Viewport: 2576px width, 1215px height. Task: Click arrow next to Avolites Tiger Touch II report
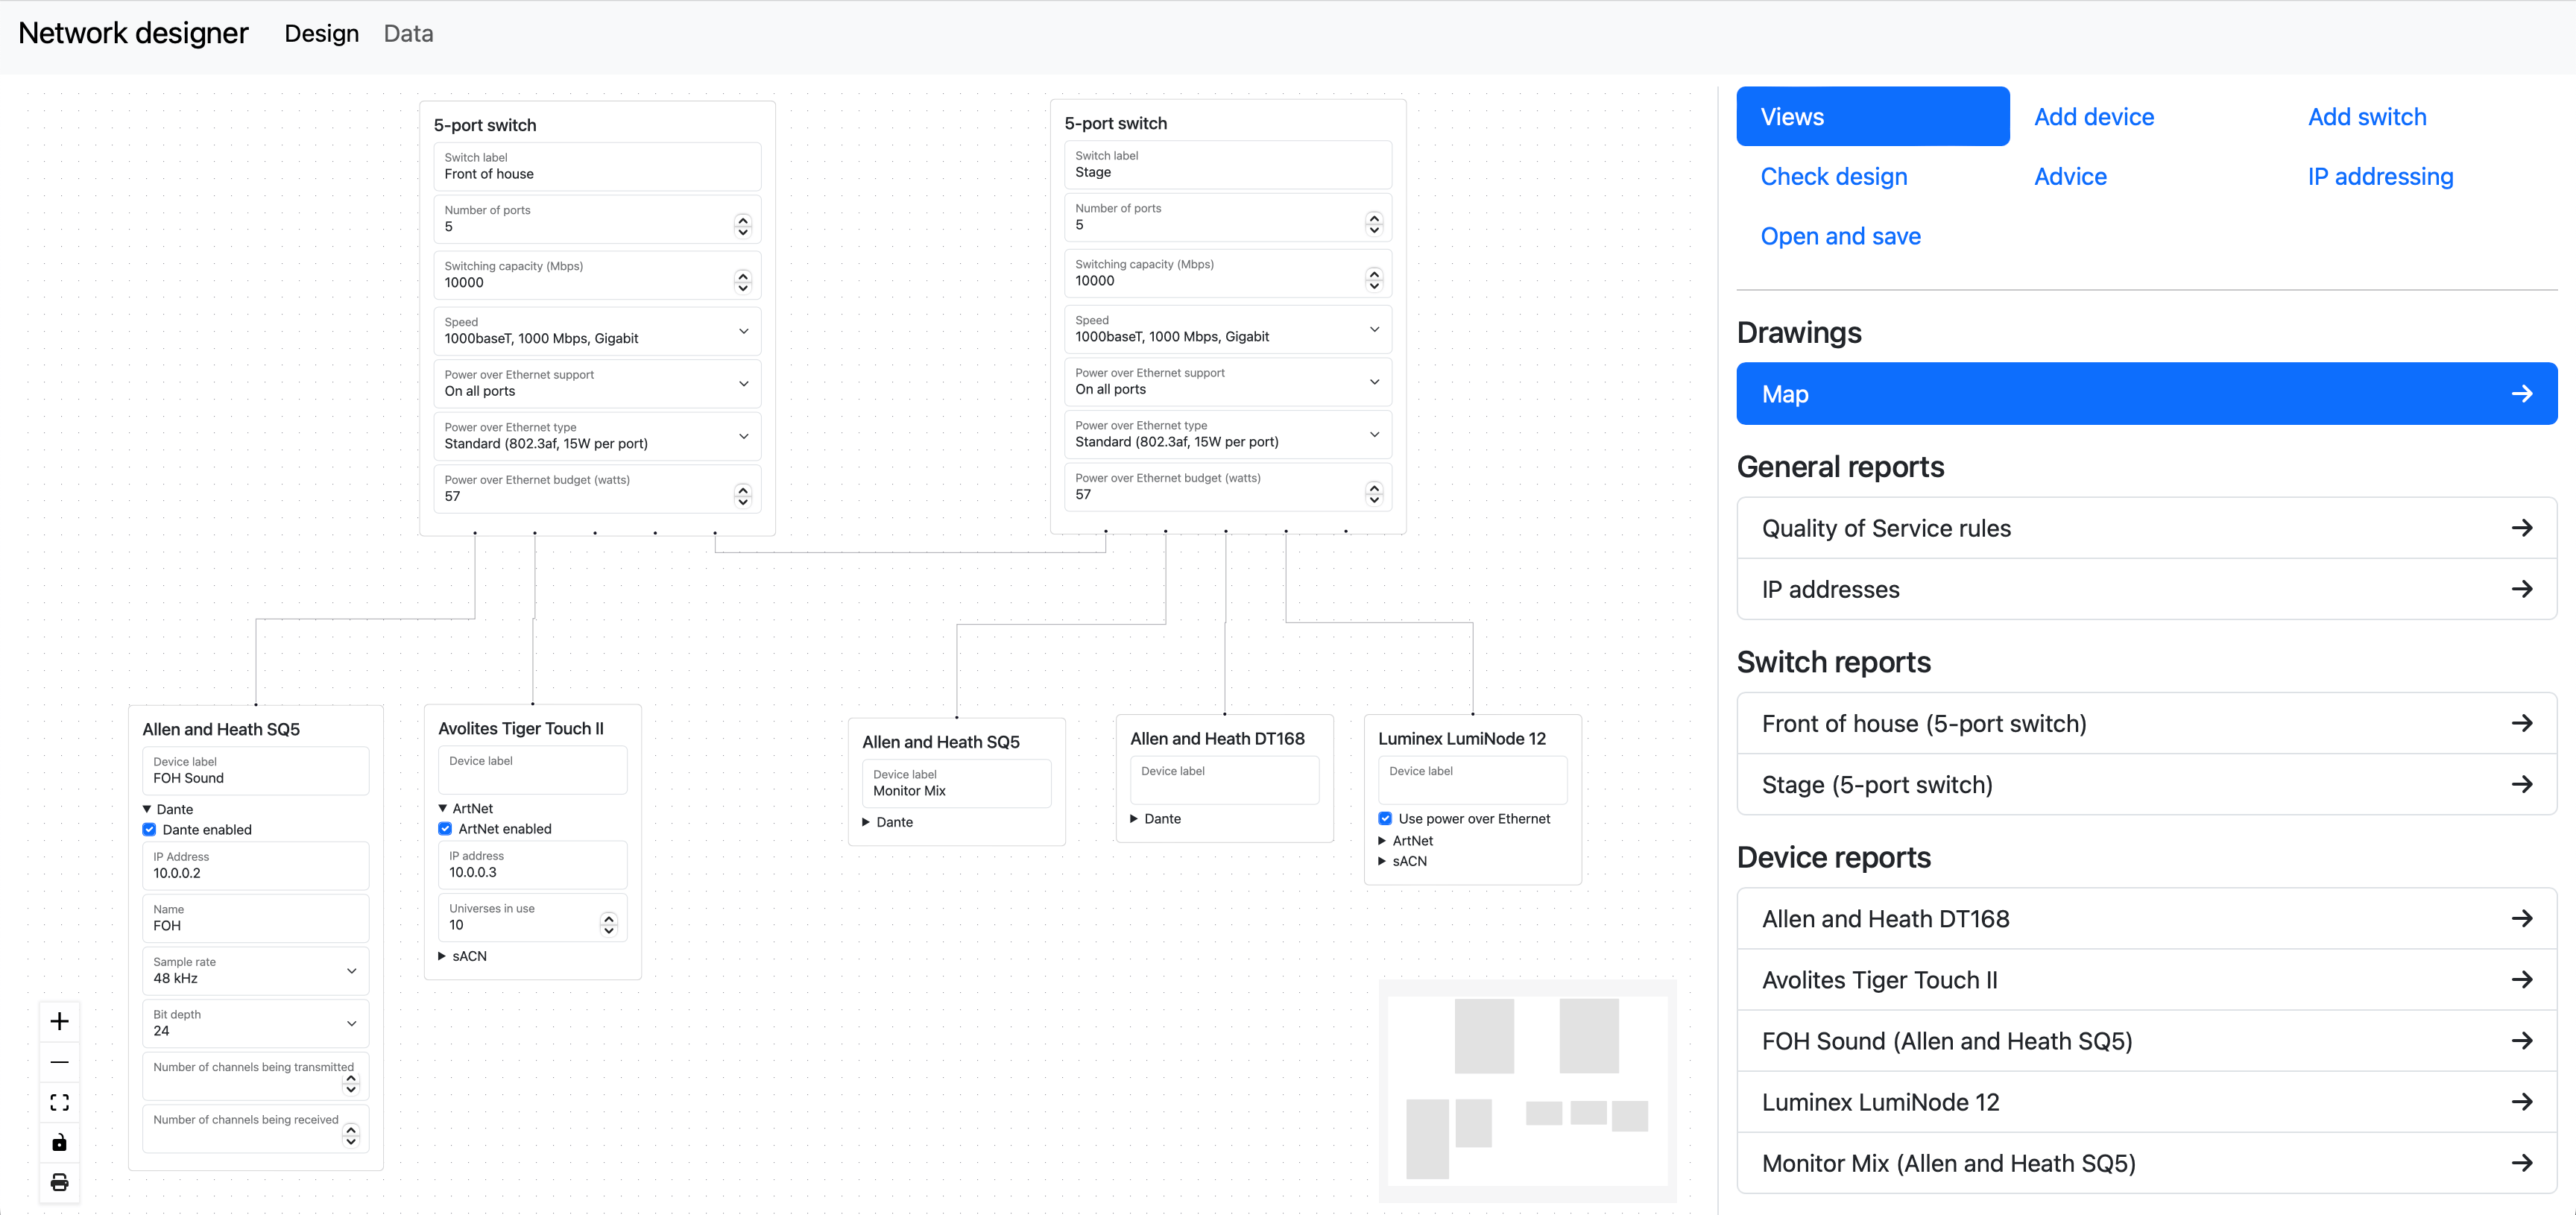tap(2521, 979)
